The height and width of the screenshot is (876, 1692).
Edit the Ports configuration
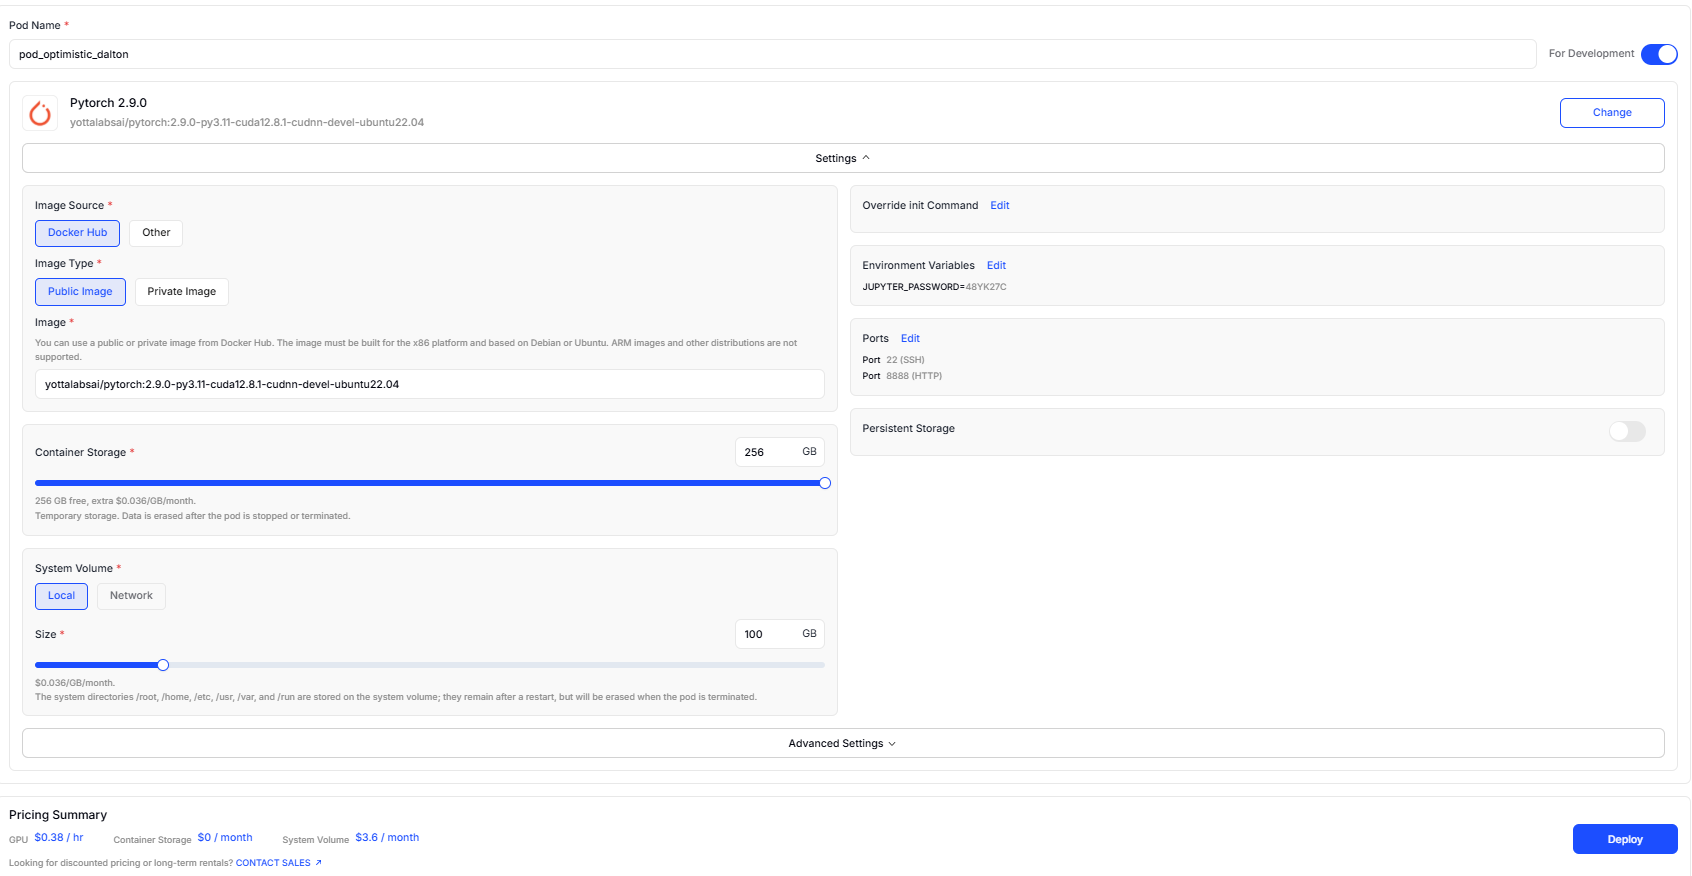(910, 339)
